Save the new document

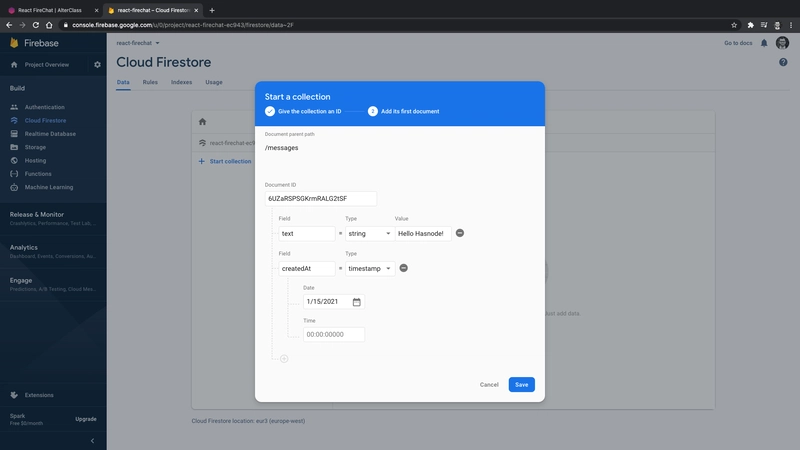(x=521, y=385)
